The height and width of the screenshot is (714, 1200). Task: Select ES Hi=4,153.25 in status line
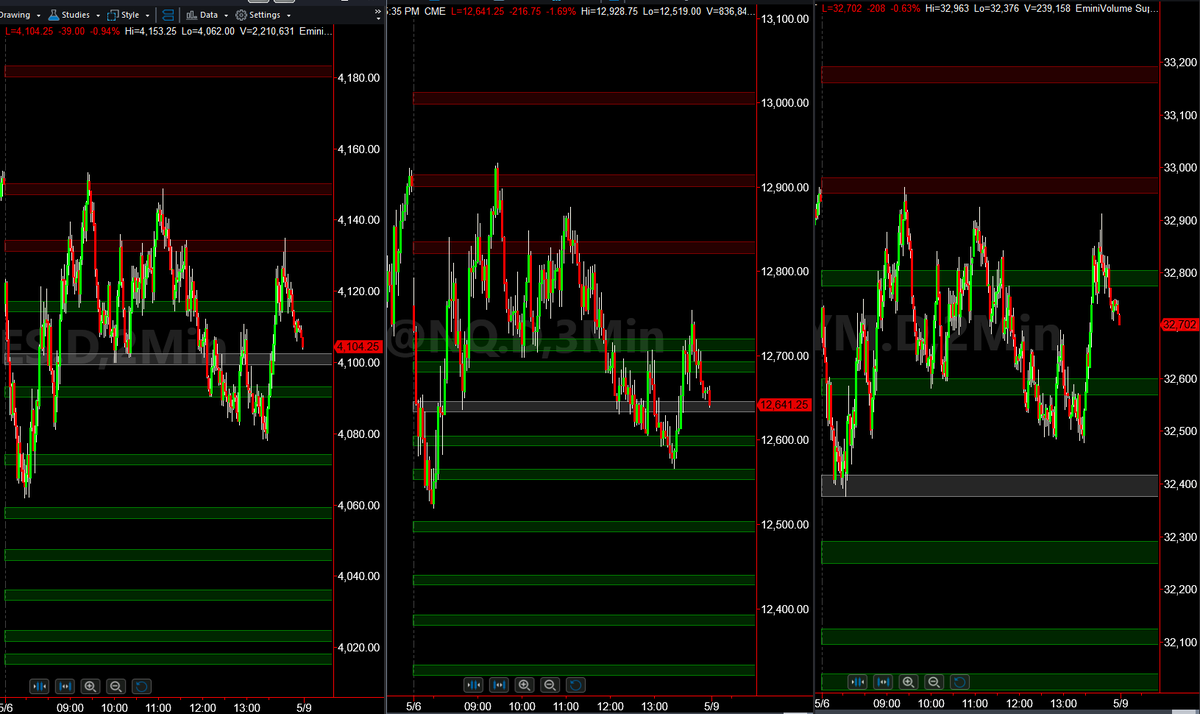(x=149, y=31)
